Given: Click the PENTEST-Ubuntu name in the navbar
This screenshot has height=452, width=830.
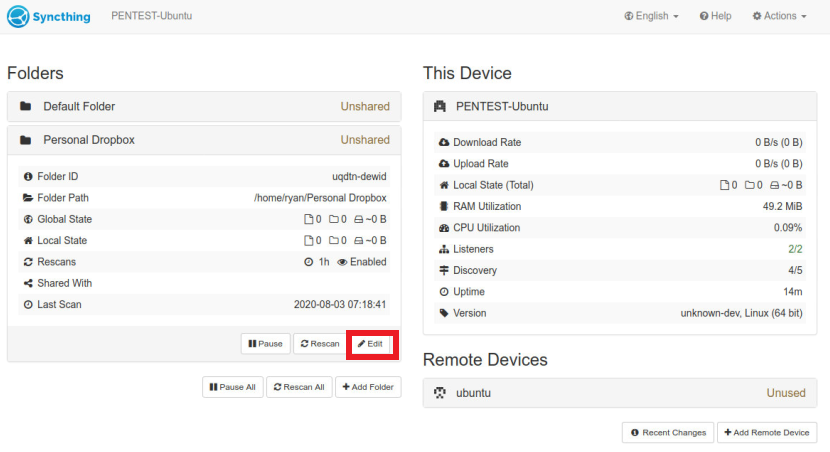Looking at the screenshot, I should [151, 16].
